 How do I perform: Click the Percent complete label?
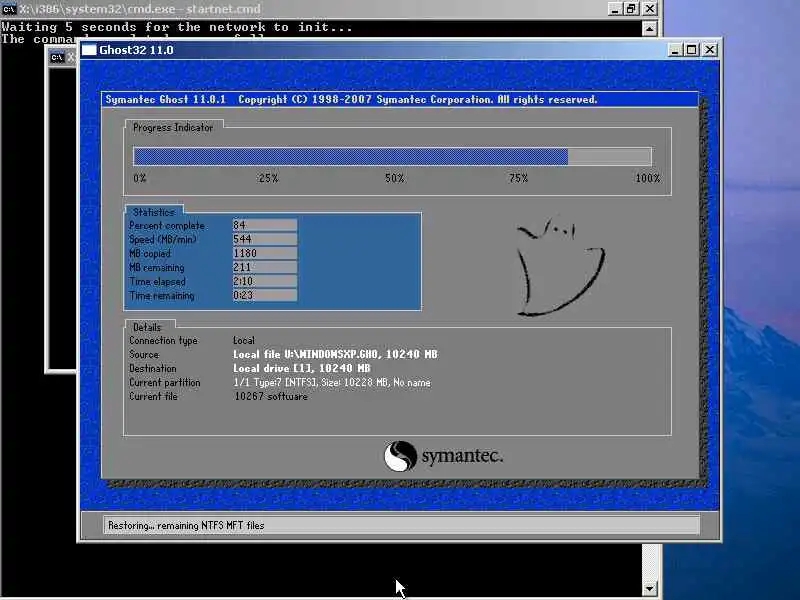tap(167, 226)
